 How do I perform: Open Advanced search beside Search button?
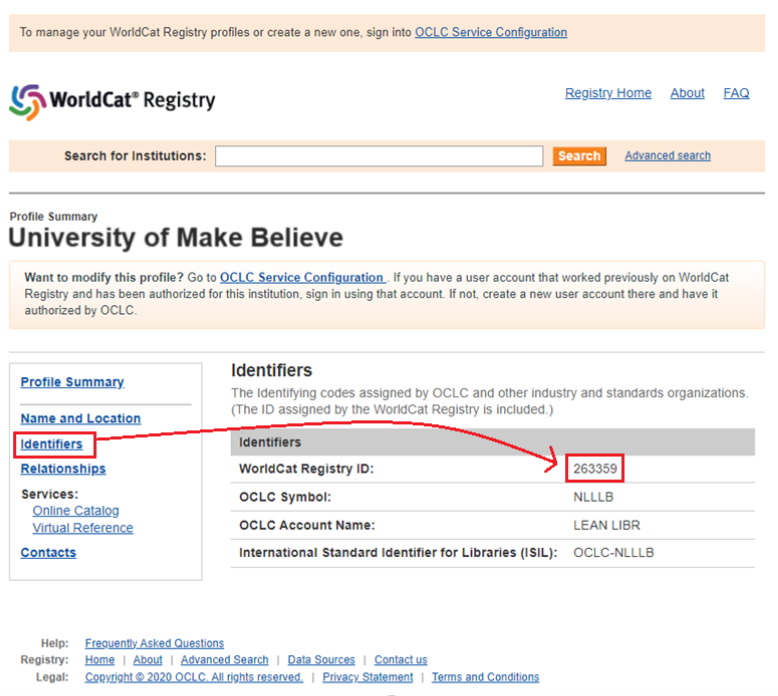click(667, 156)
